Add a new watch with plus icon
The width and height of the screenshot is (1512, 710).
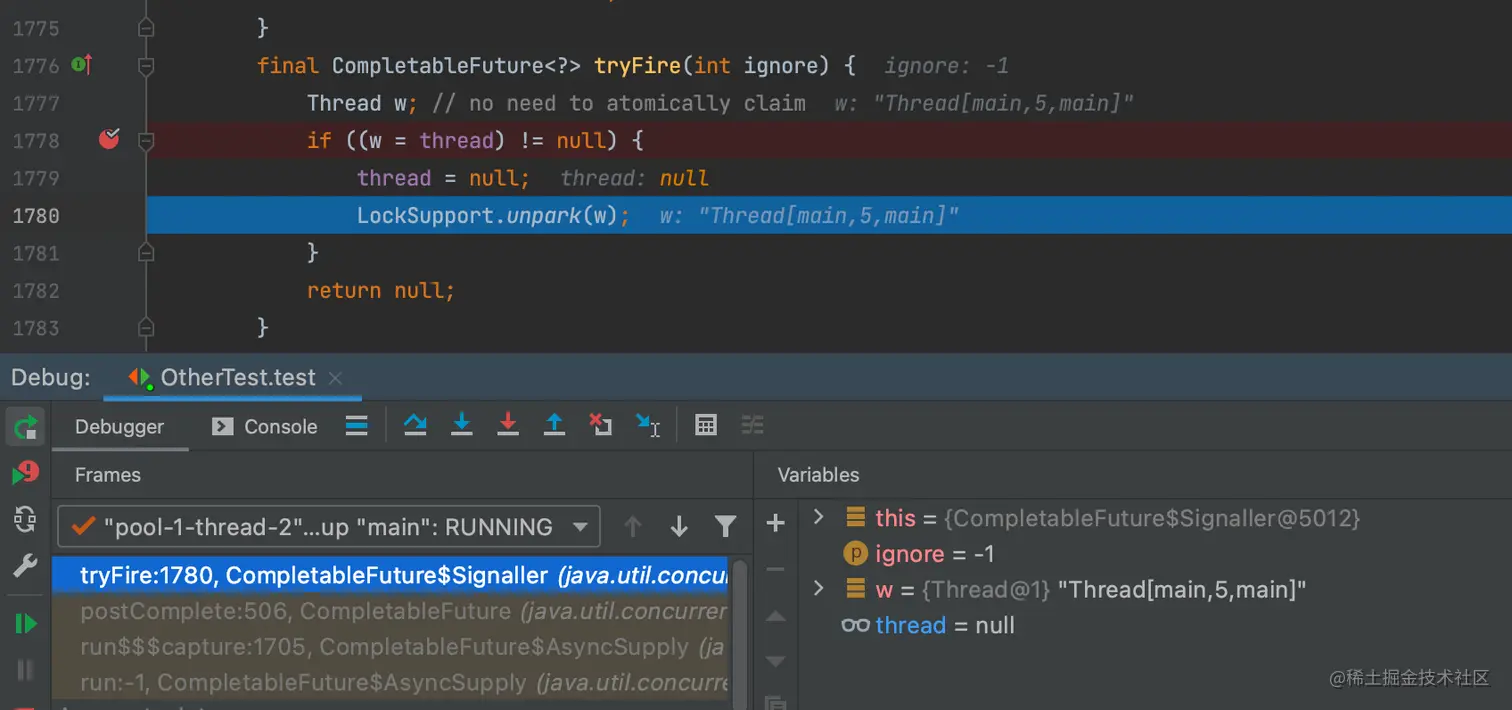(775, 523)
